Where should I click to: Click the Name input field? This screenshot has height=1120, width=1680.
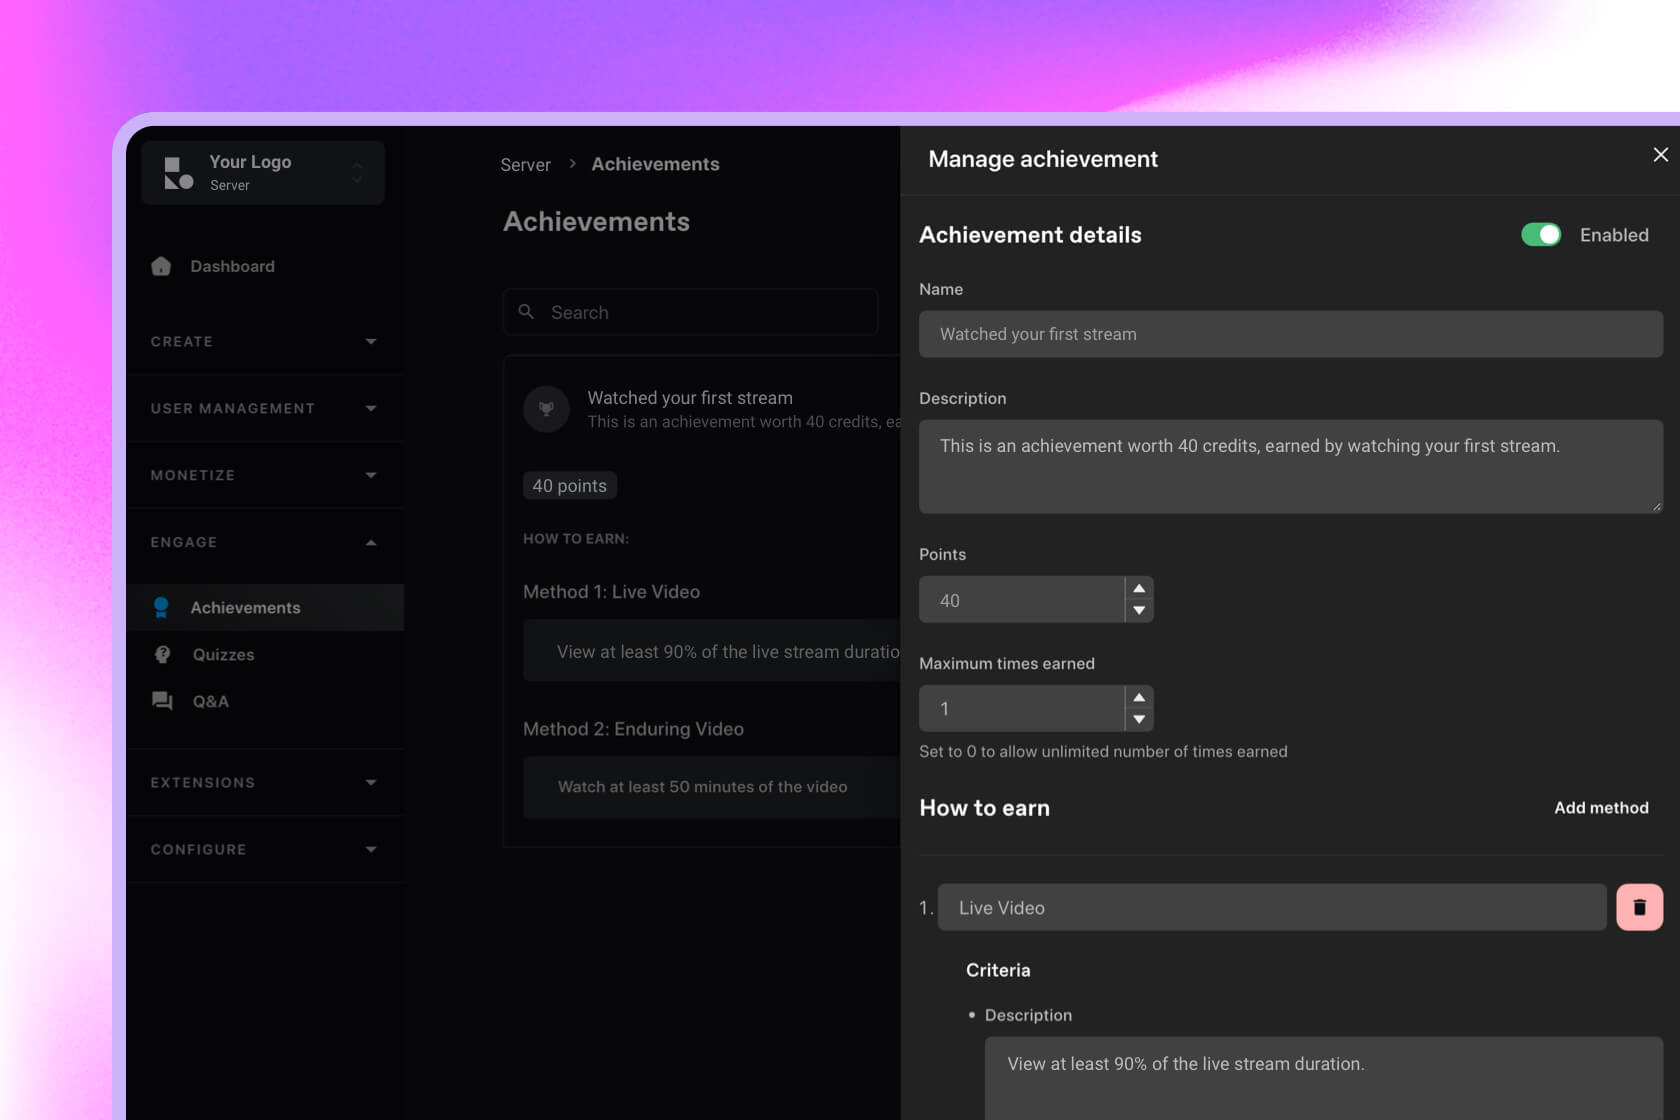1291,334
